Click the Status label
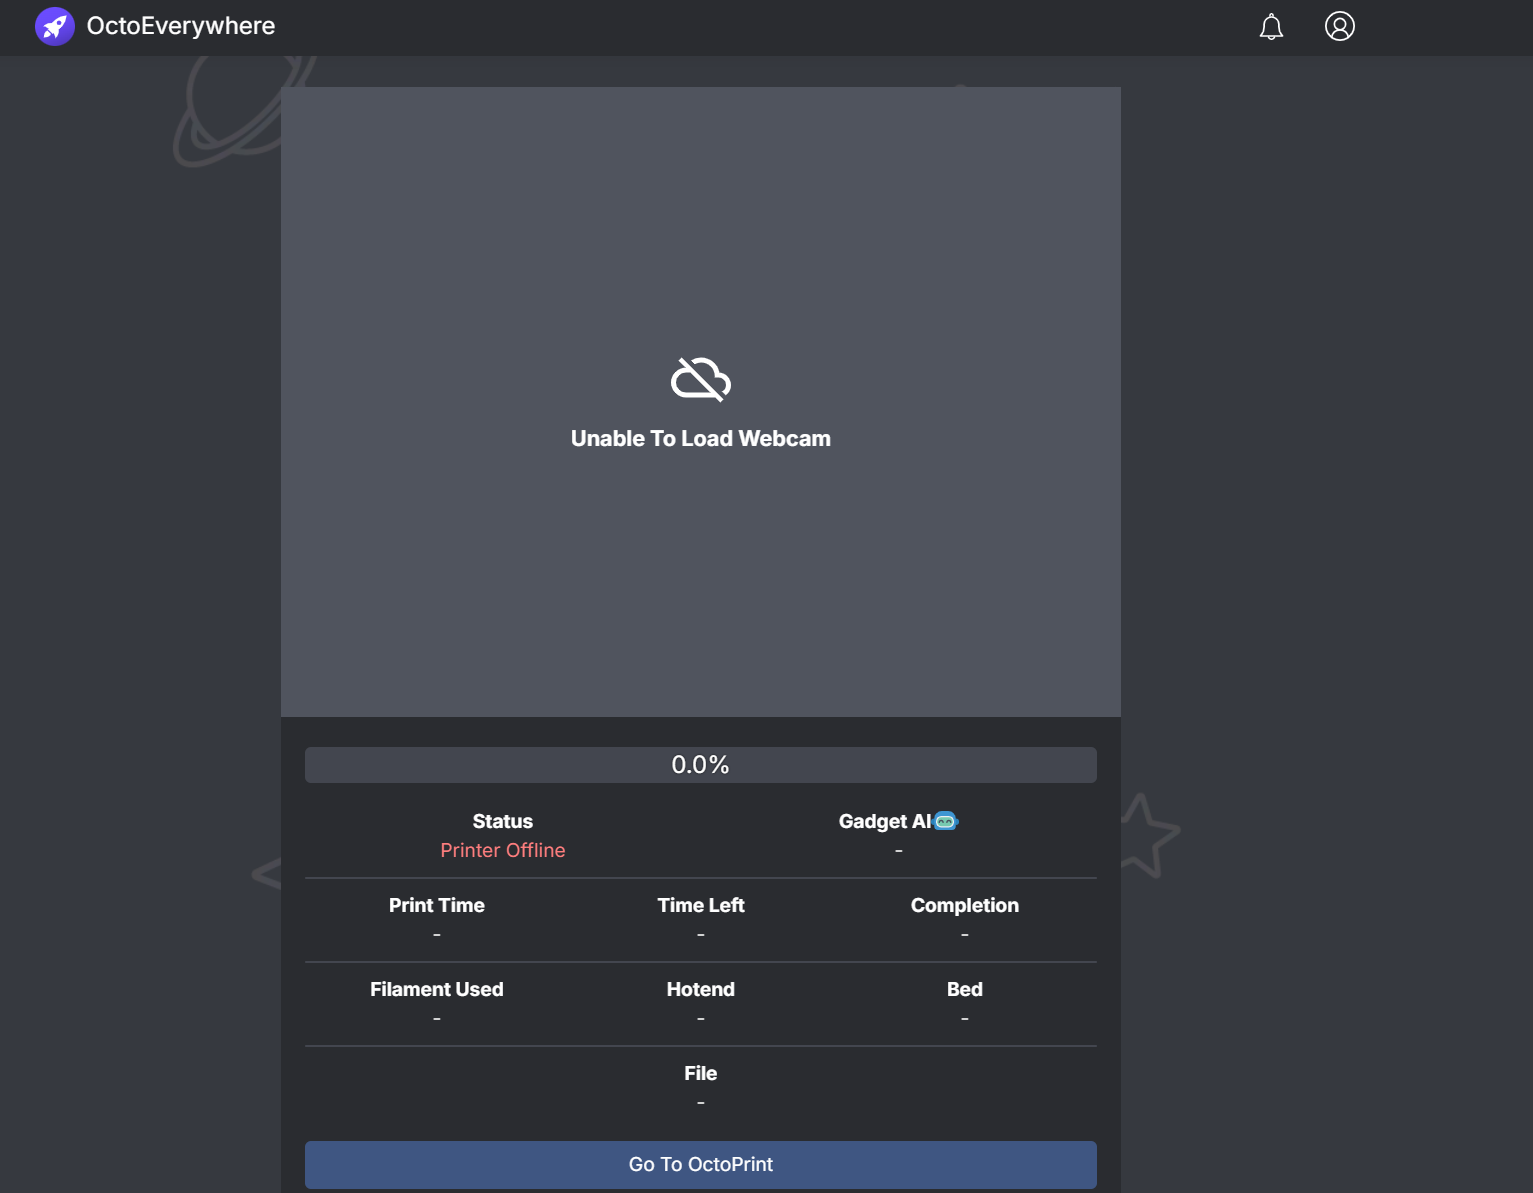Screen dimensions: 1533x1193 (x=503, y=821)
